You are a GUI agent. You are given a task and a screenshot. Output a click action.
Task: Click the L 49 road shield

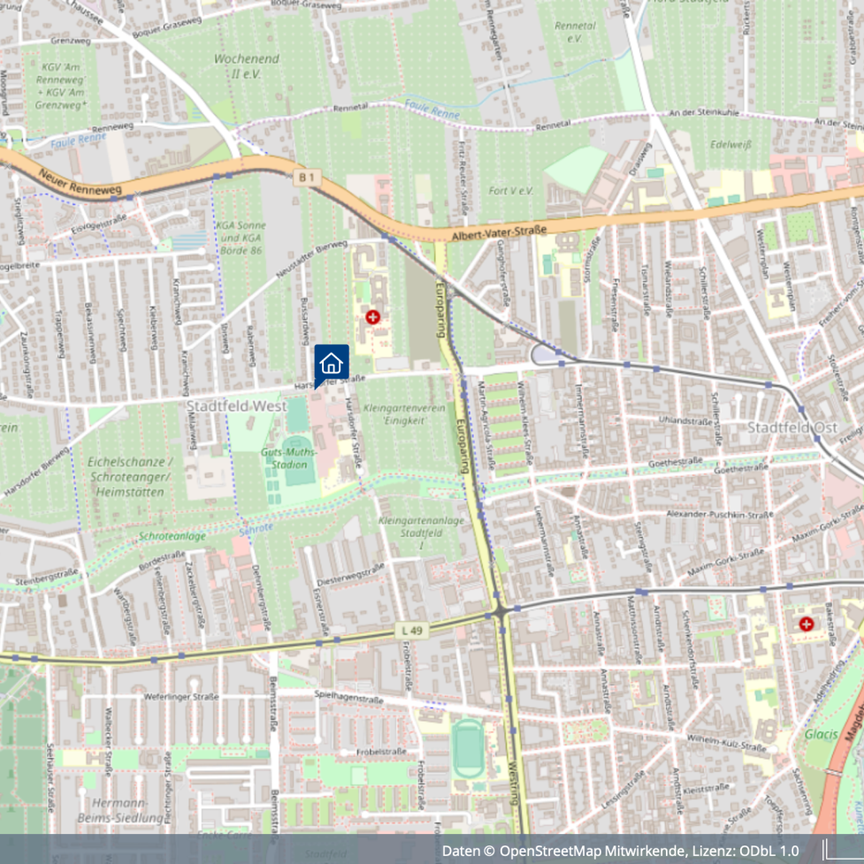pos(412,631)
